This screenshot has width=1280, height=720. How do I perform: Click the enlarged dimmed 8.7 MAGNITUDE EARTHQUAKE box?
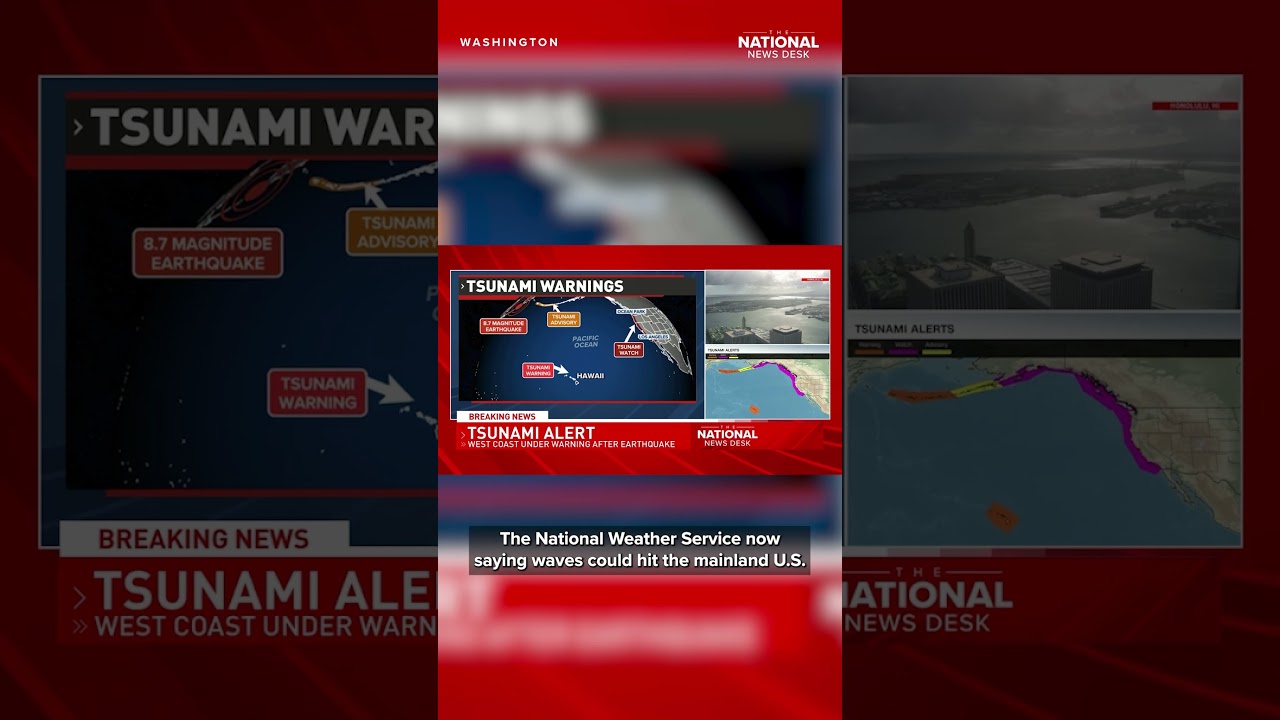(x=208, y=254)
